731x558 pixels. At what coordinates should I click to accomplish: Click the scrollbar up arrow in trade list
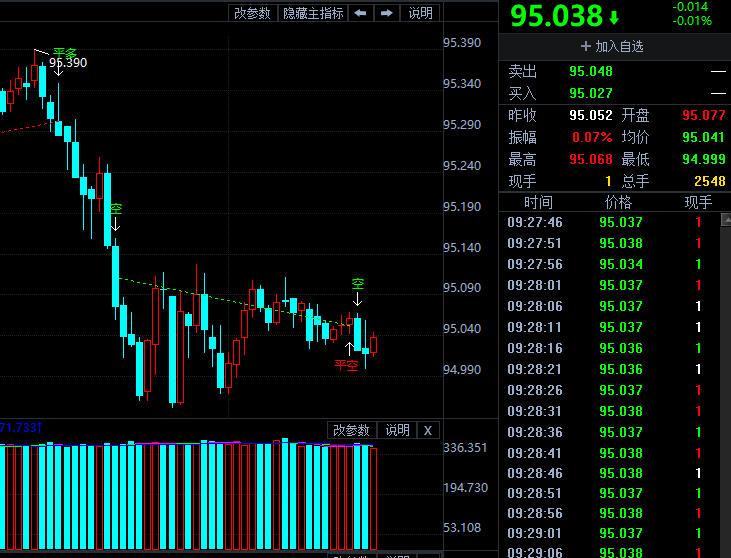pyautogui.click(x=726, y=220)
